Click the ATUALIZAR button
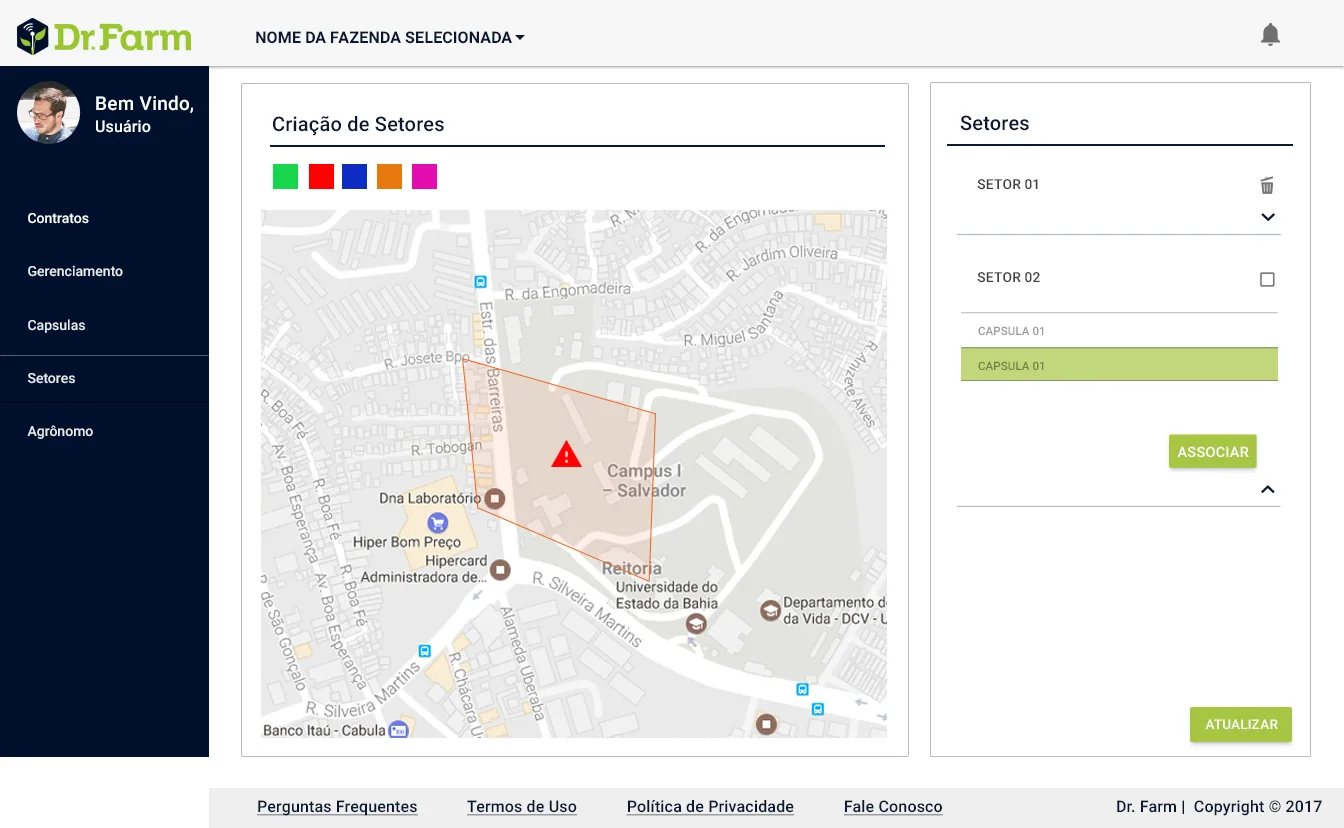Screen dimensions: 1344x828 (1241, 724)
